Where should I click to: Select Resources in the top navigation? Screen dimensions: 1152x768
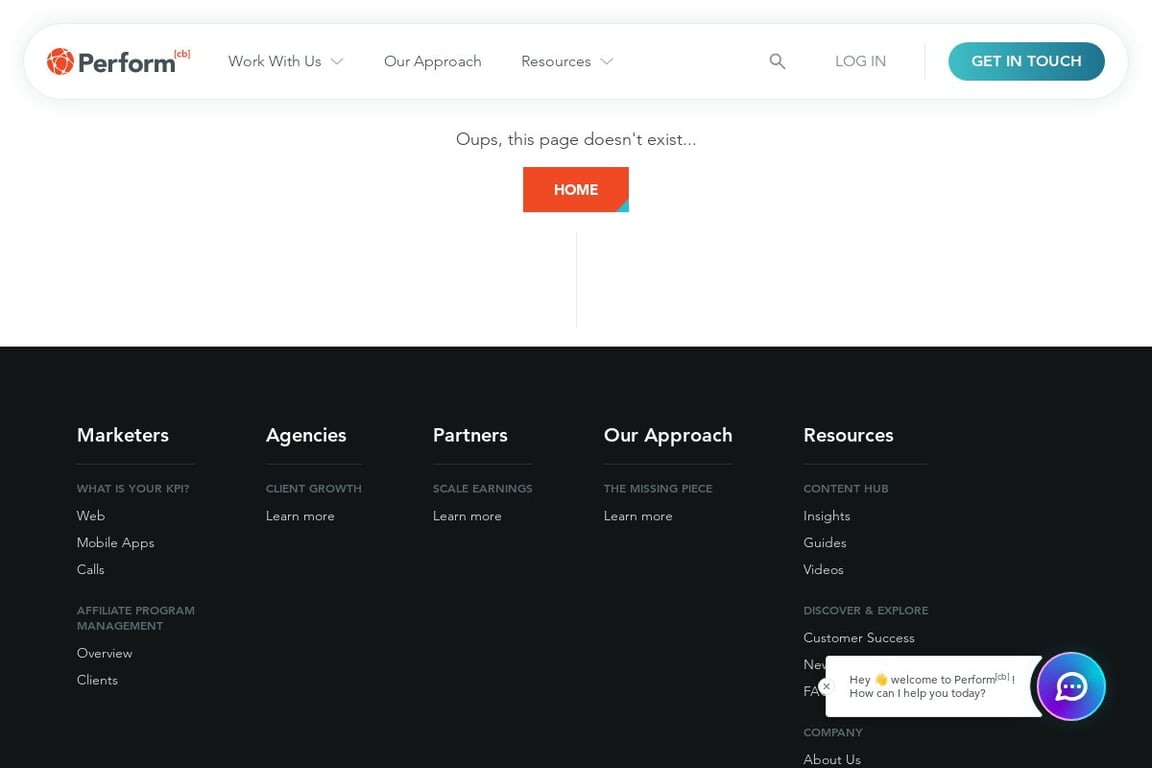(x=556, y=61)
